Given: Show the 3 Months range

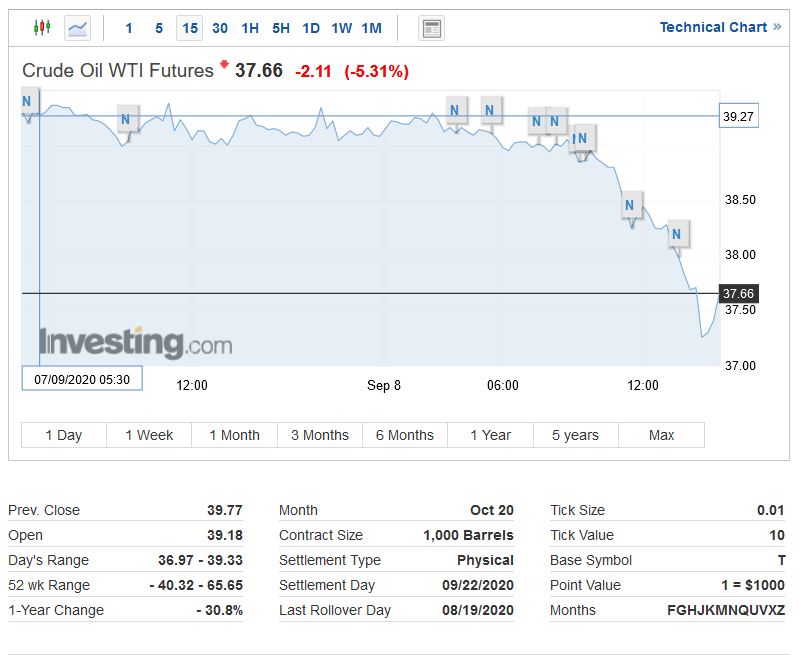Looking at the screenshot, I should [x=320, y=435].
